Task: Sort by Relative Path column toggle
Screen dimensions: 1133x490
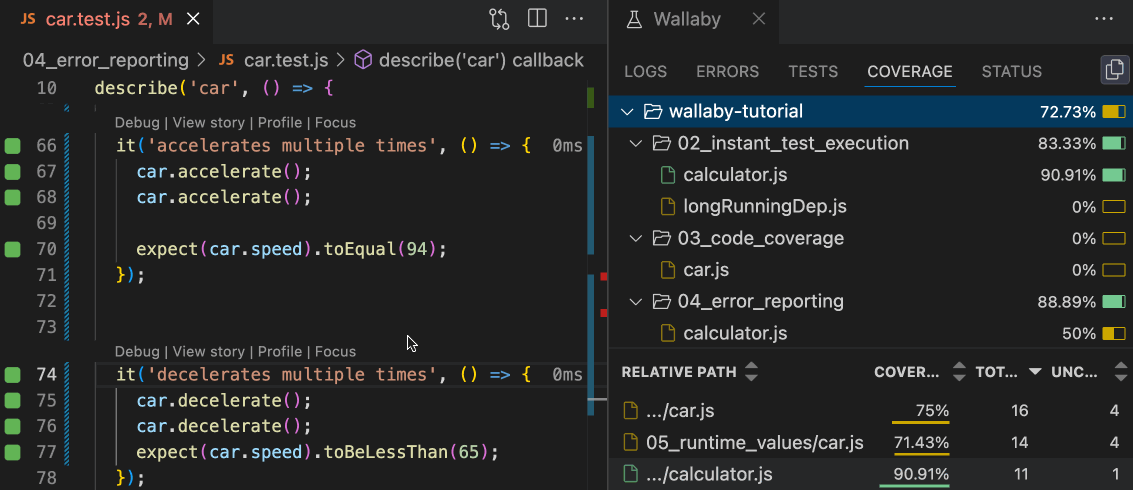Action: click(x=752, y=372)
